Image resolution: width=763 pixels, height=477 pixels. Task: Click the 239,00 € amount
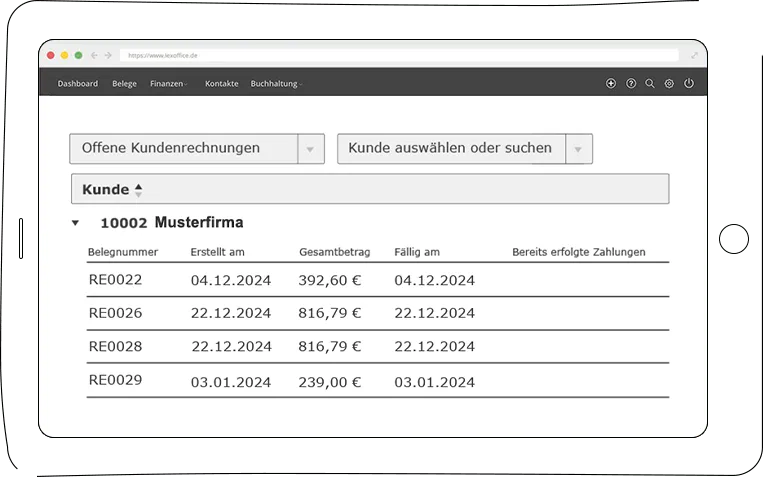point(330,382)
